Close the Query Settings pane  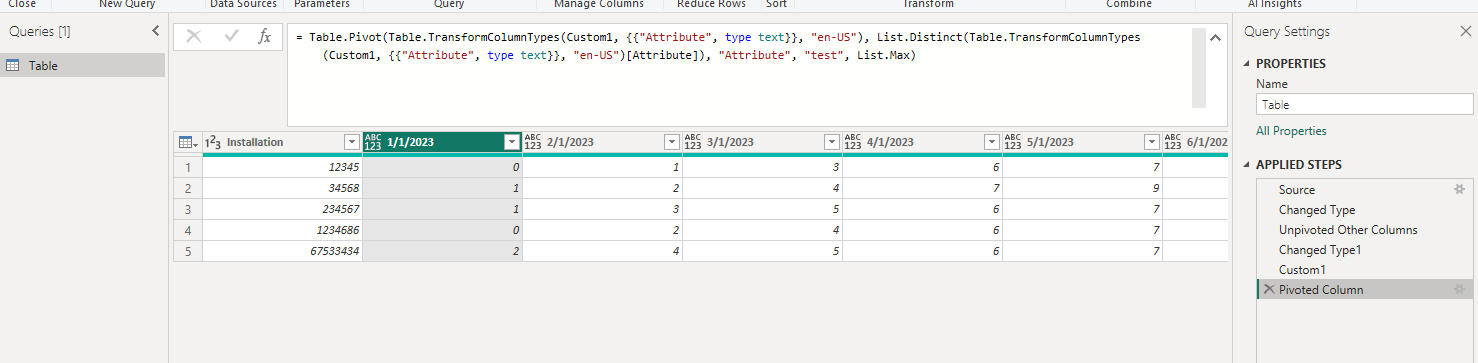click(x=1465, y=32)
